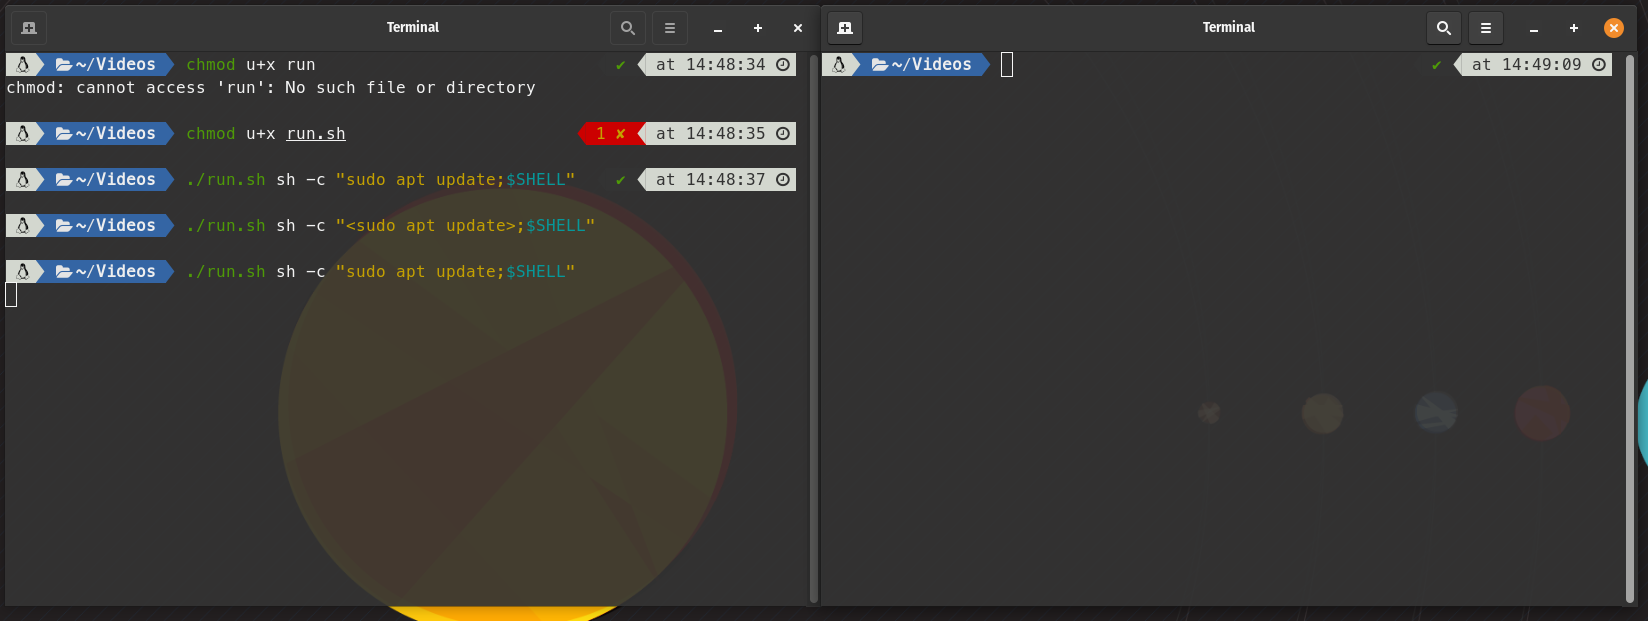This screenshot has width=1648, height=621.
Task: Click green checkmark beside 14:48:37
Action: (x=621, y=180)
